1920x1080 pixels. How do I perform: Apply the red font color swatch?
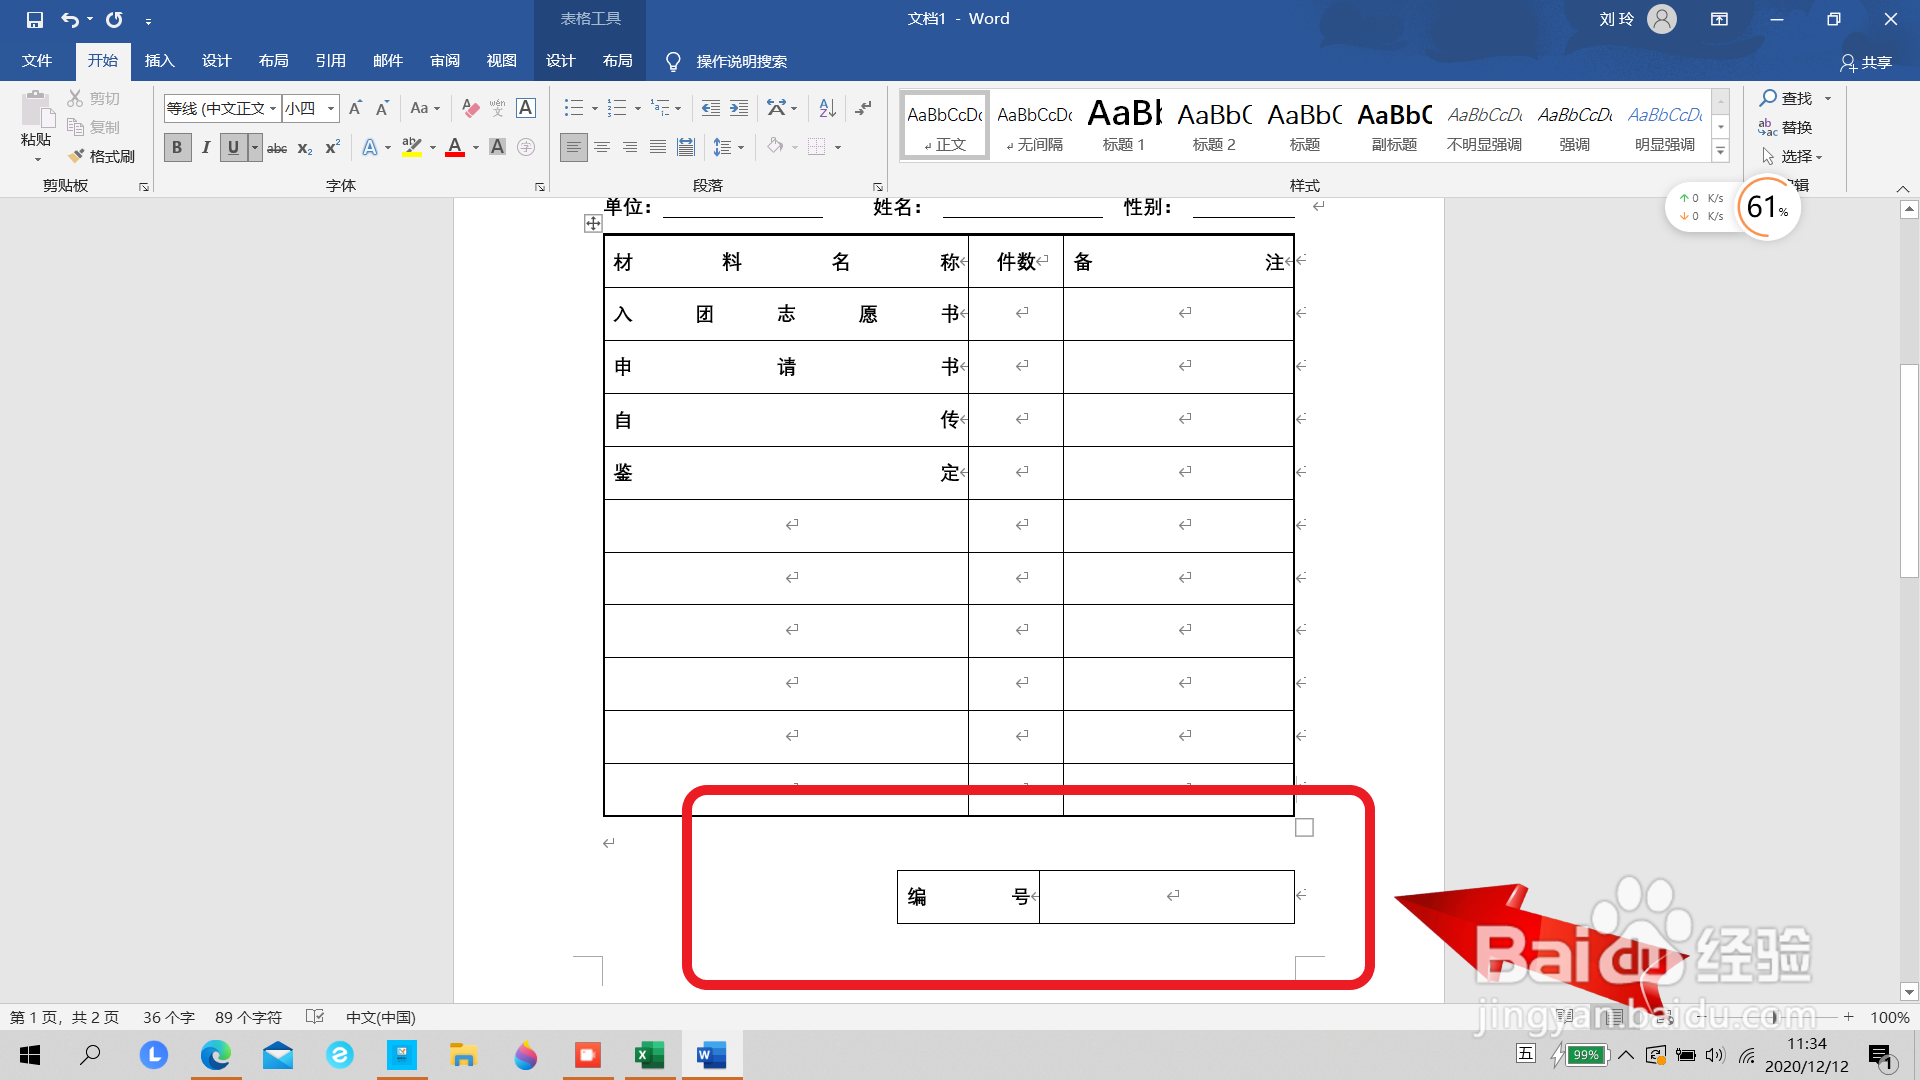(455, 148)
